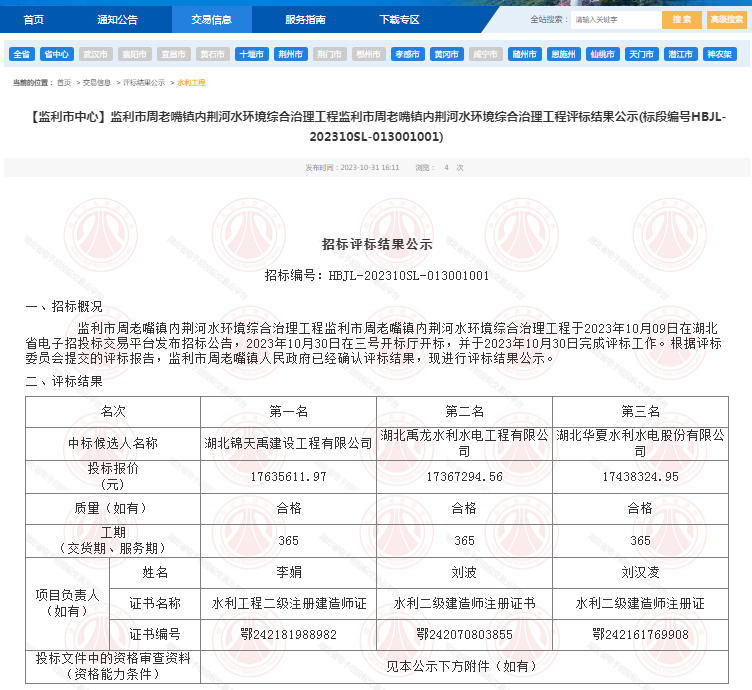Choose the 孝感市 city filter
752x690 pixels.
[407, 54]
